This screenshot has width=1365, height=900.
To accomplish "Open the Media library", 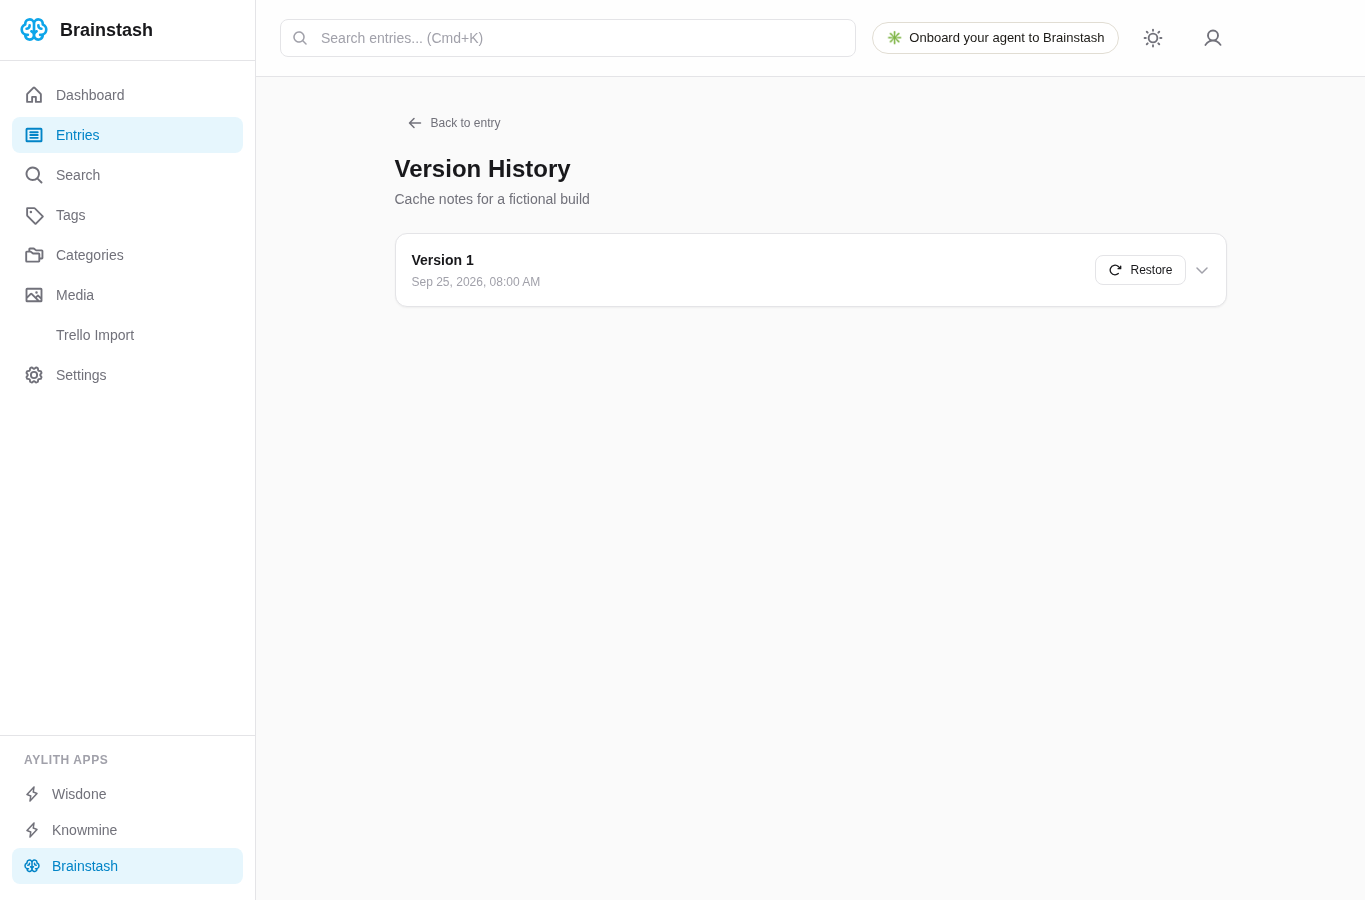I will coord(127,295).
